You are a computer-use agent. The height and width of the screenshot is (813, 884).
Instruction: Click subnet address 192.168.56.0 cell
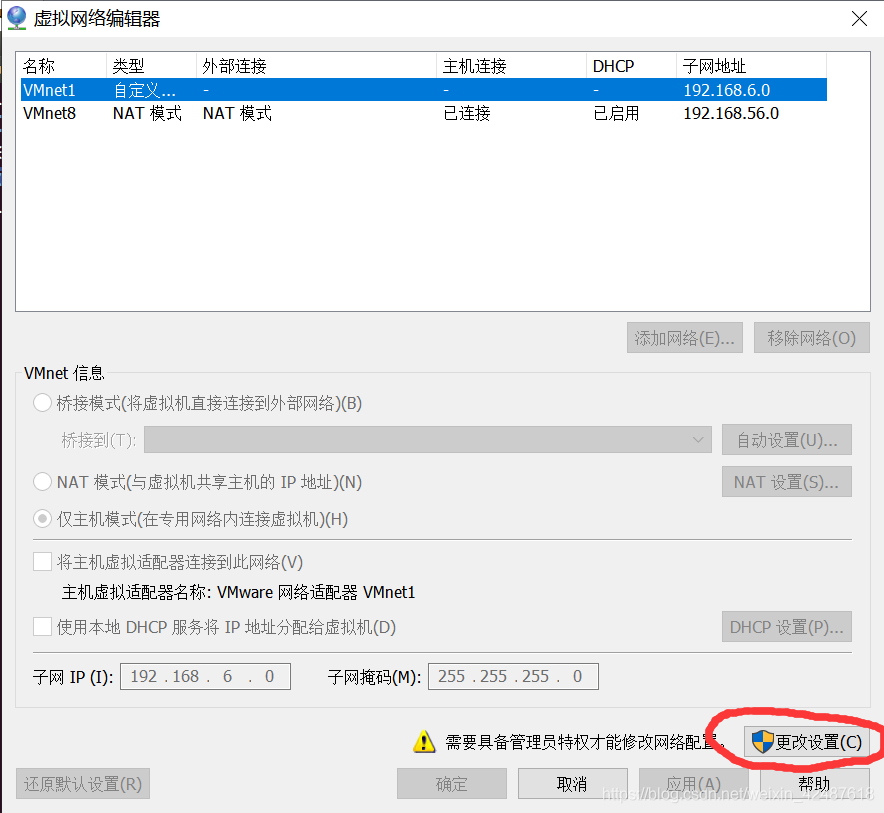point(731,113)
